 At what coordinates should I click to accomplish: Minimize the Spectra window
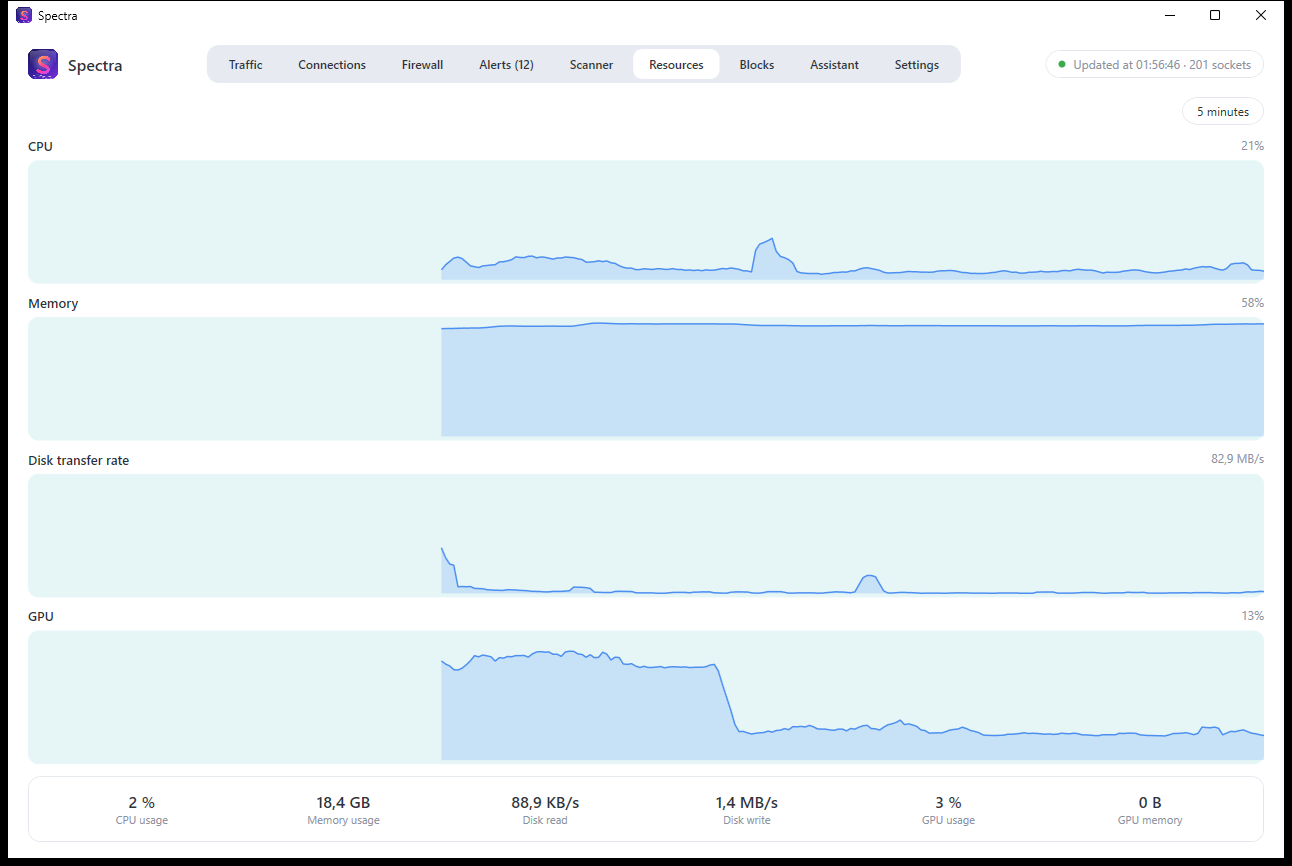pyautogui.click(x=1169, y=15)
